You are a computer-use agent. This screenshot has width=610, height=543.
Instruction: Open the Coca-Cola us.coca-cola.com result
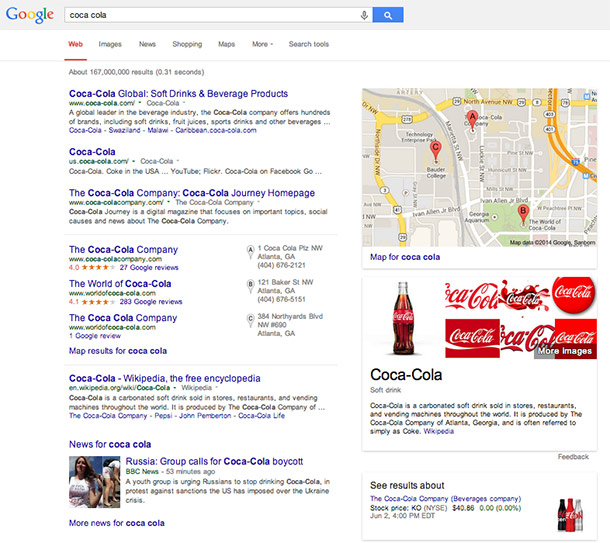pos(92,152)
